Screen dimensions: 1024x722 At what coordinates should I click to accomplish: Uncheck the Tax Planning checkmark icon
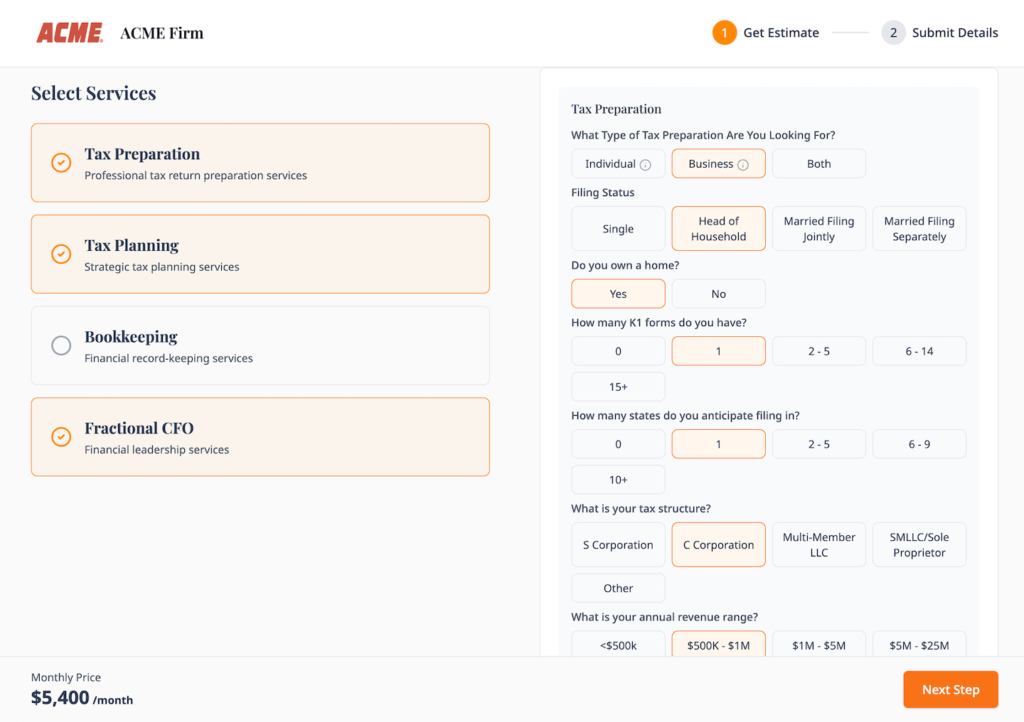pyautogui.click(x=61, y=253)
